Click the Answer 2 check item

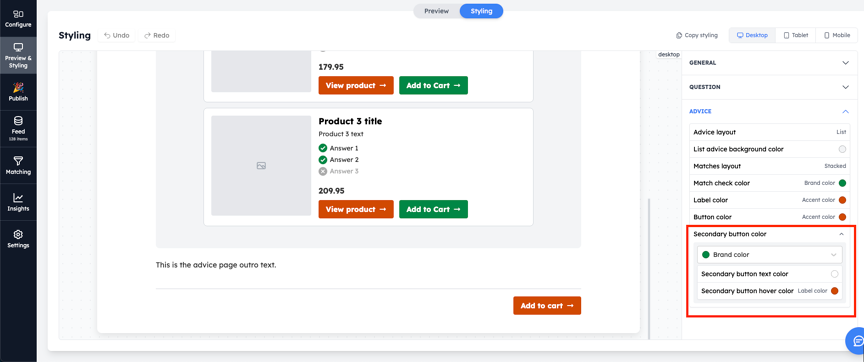pos(338,160)
